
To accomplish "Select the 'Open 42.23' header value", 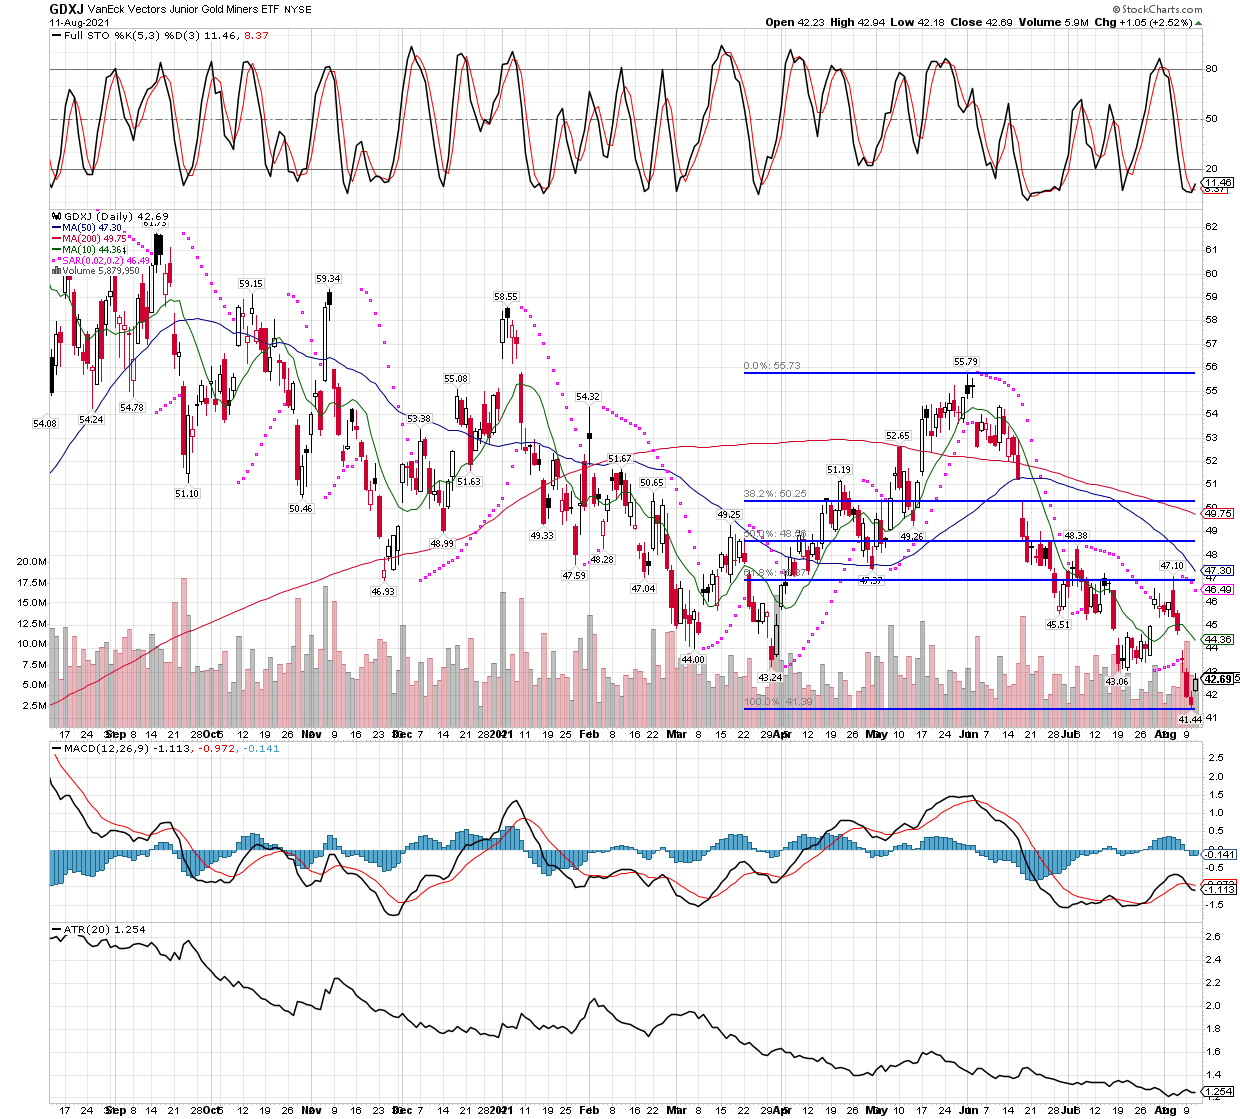I will point(796,22).
